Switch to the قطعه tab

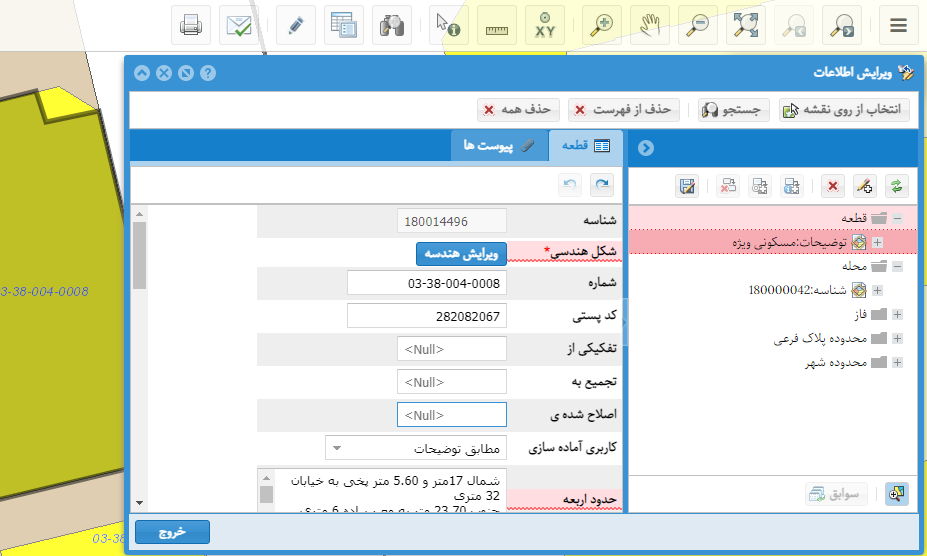586,146
